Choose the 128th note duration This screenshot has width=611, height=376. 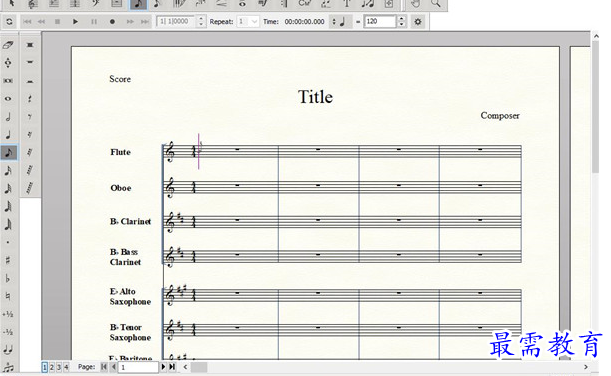[8, 224]
